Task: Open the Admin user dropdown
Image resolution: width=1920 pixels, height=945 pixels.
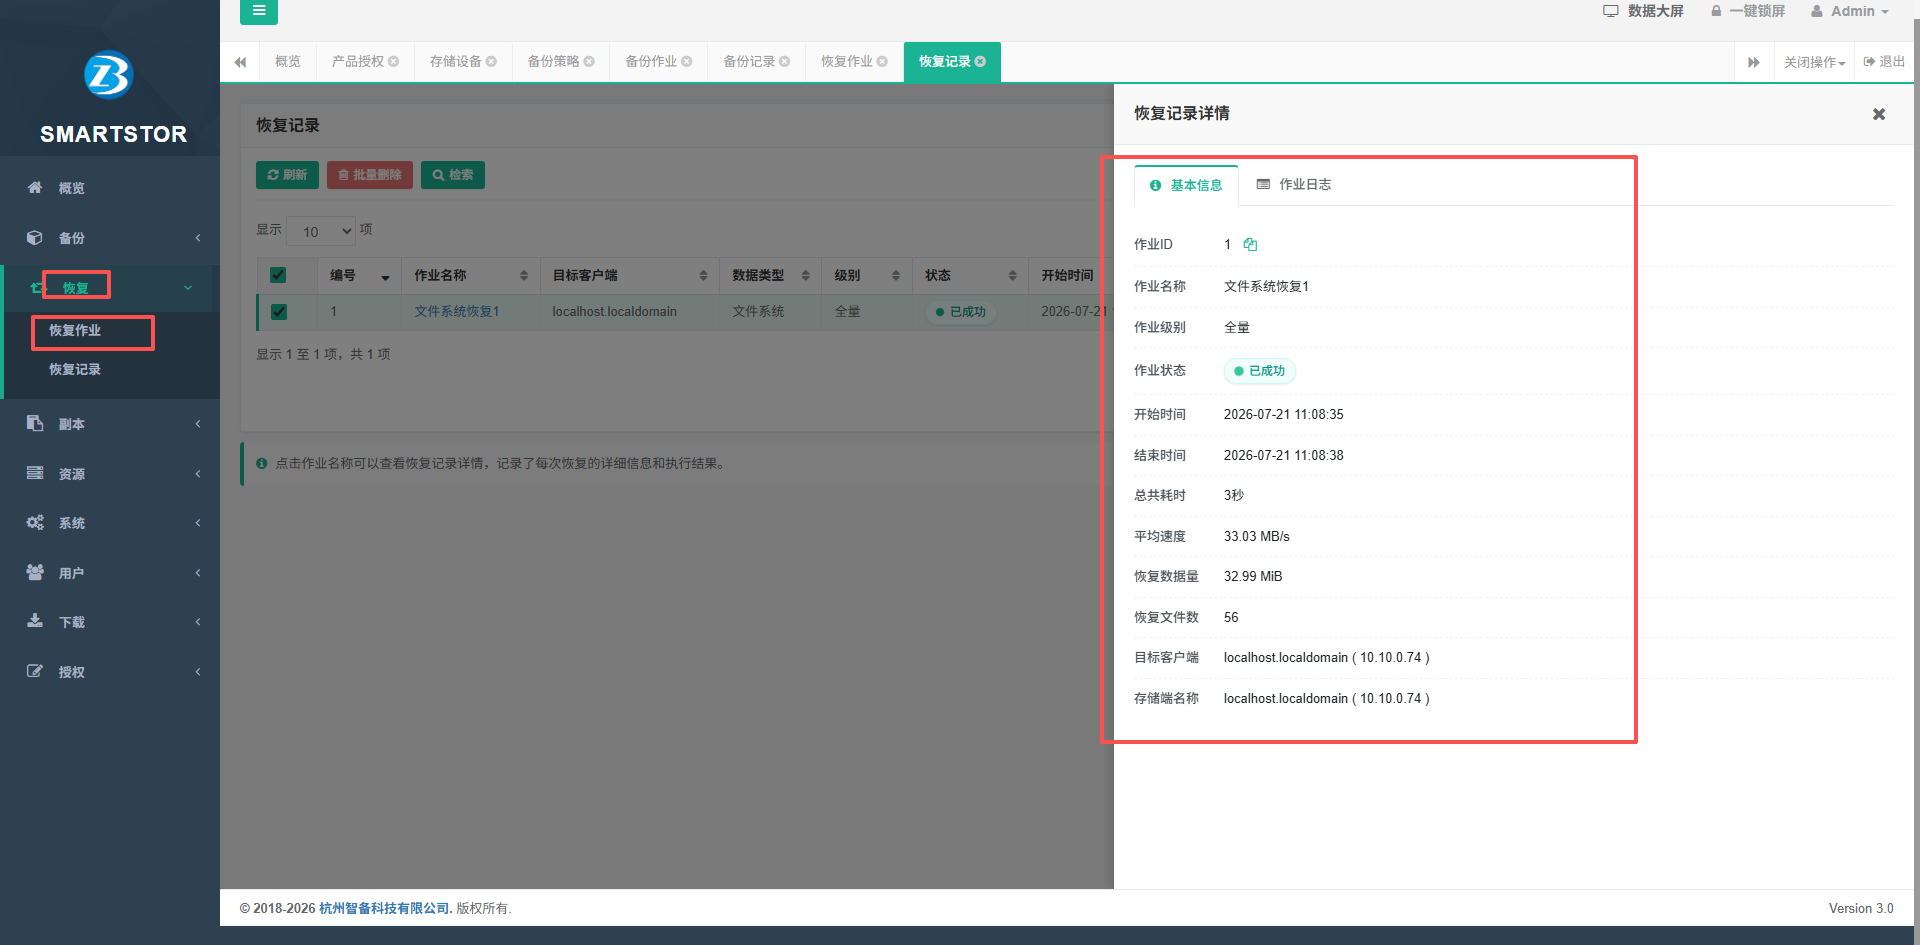Action: point(1850,11)
